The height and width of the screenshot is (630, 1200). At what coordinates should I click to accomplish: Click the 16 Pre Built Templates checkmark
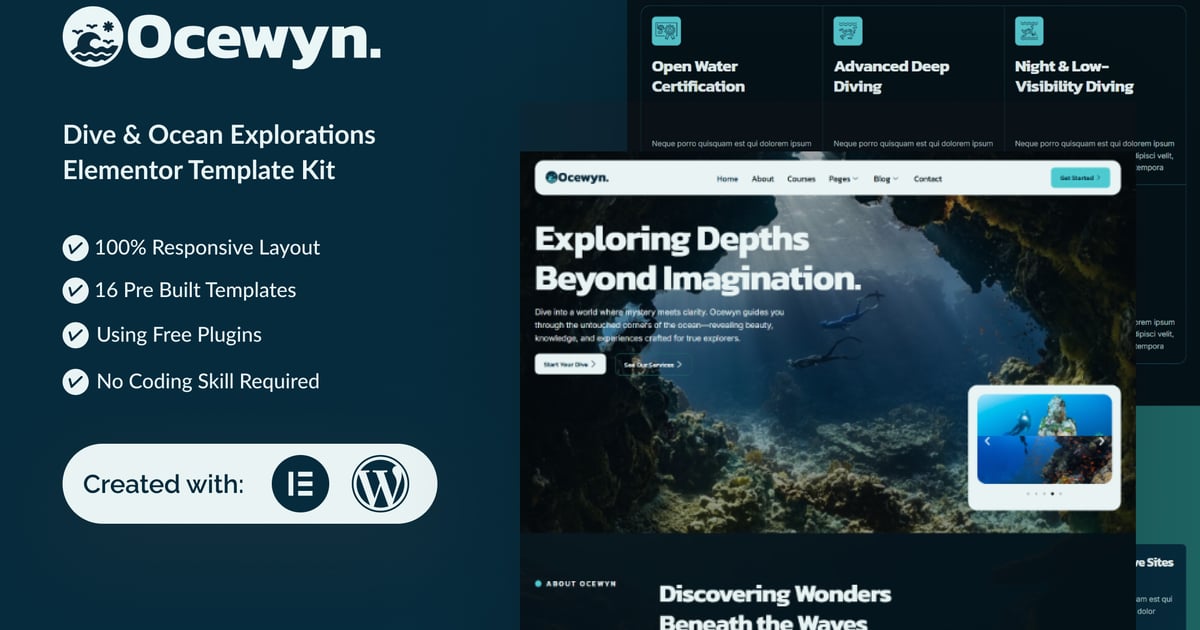(75, 291)
